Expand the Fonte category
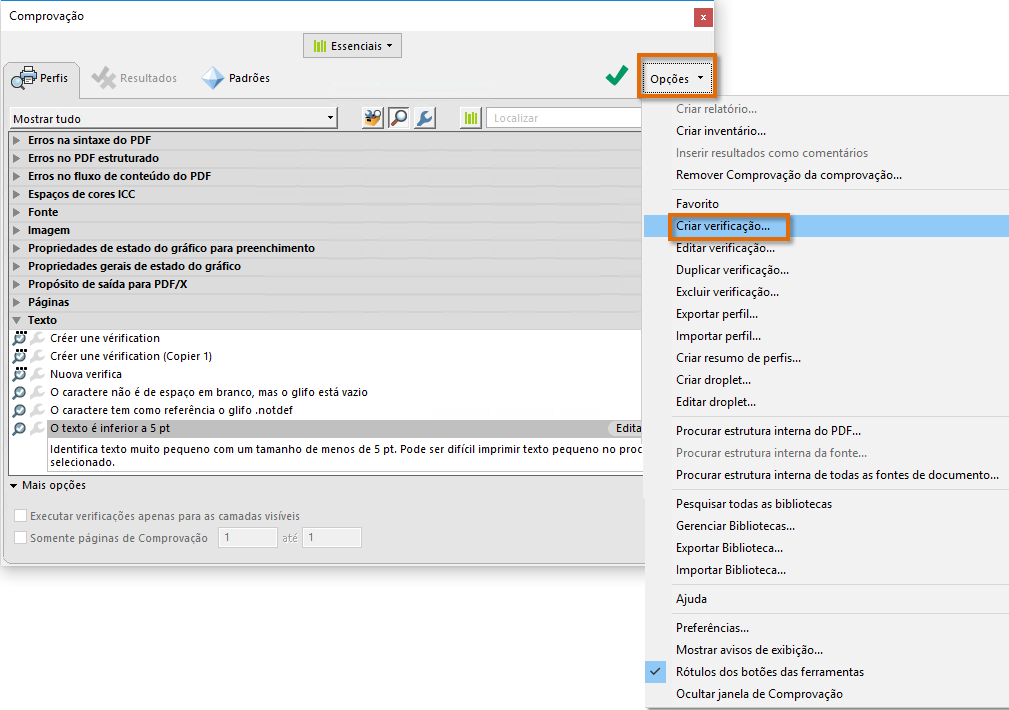 click(x=14, y=211)
